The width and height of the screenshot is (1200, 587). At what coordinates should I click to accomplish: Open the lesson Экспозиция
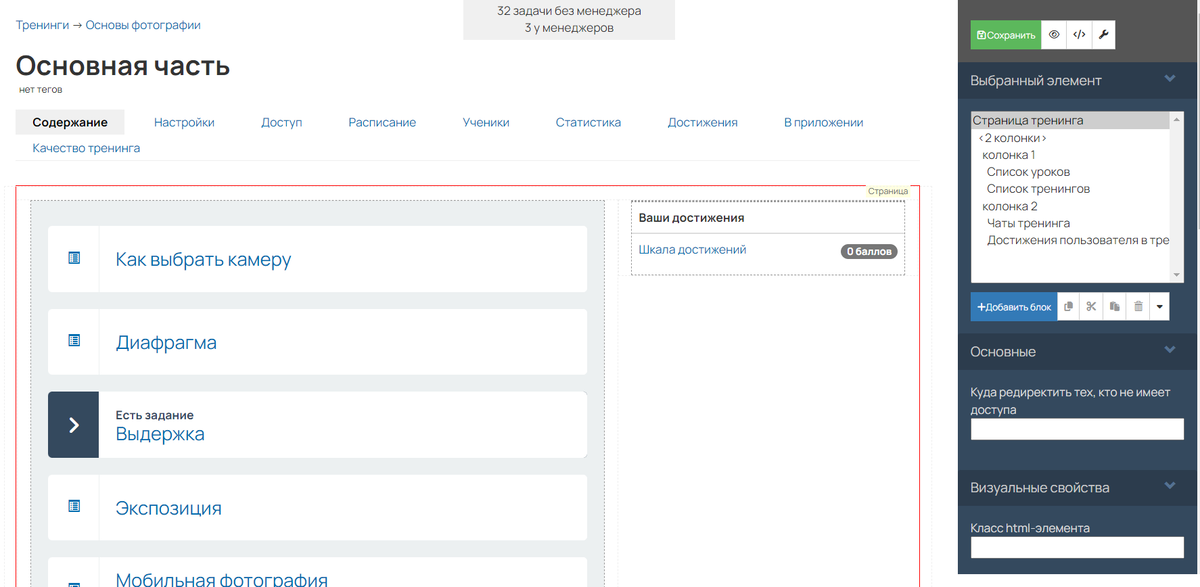168,508
